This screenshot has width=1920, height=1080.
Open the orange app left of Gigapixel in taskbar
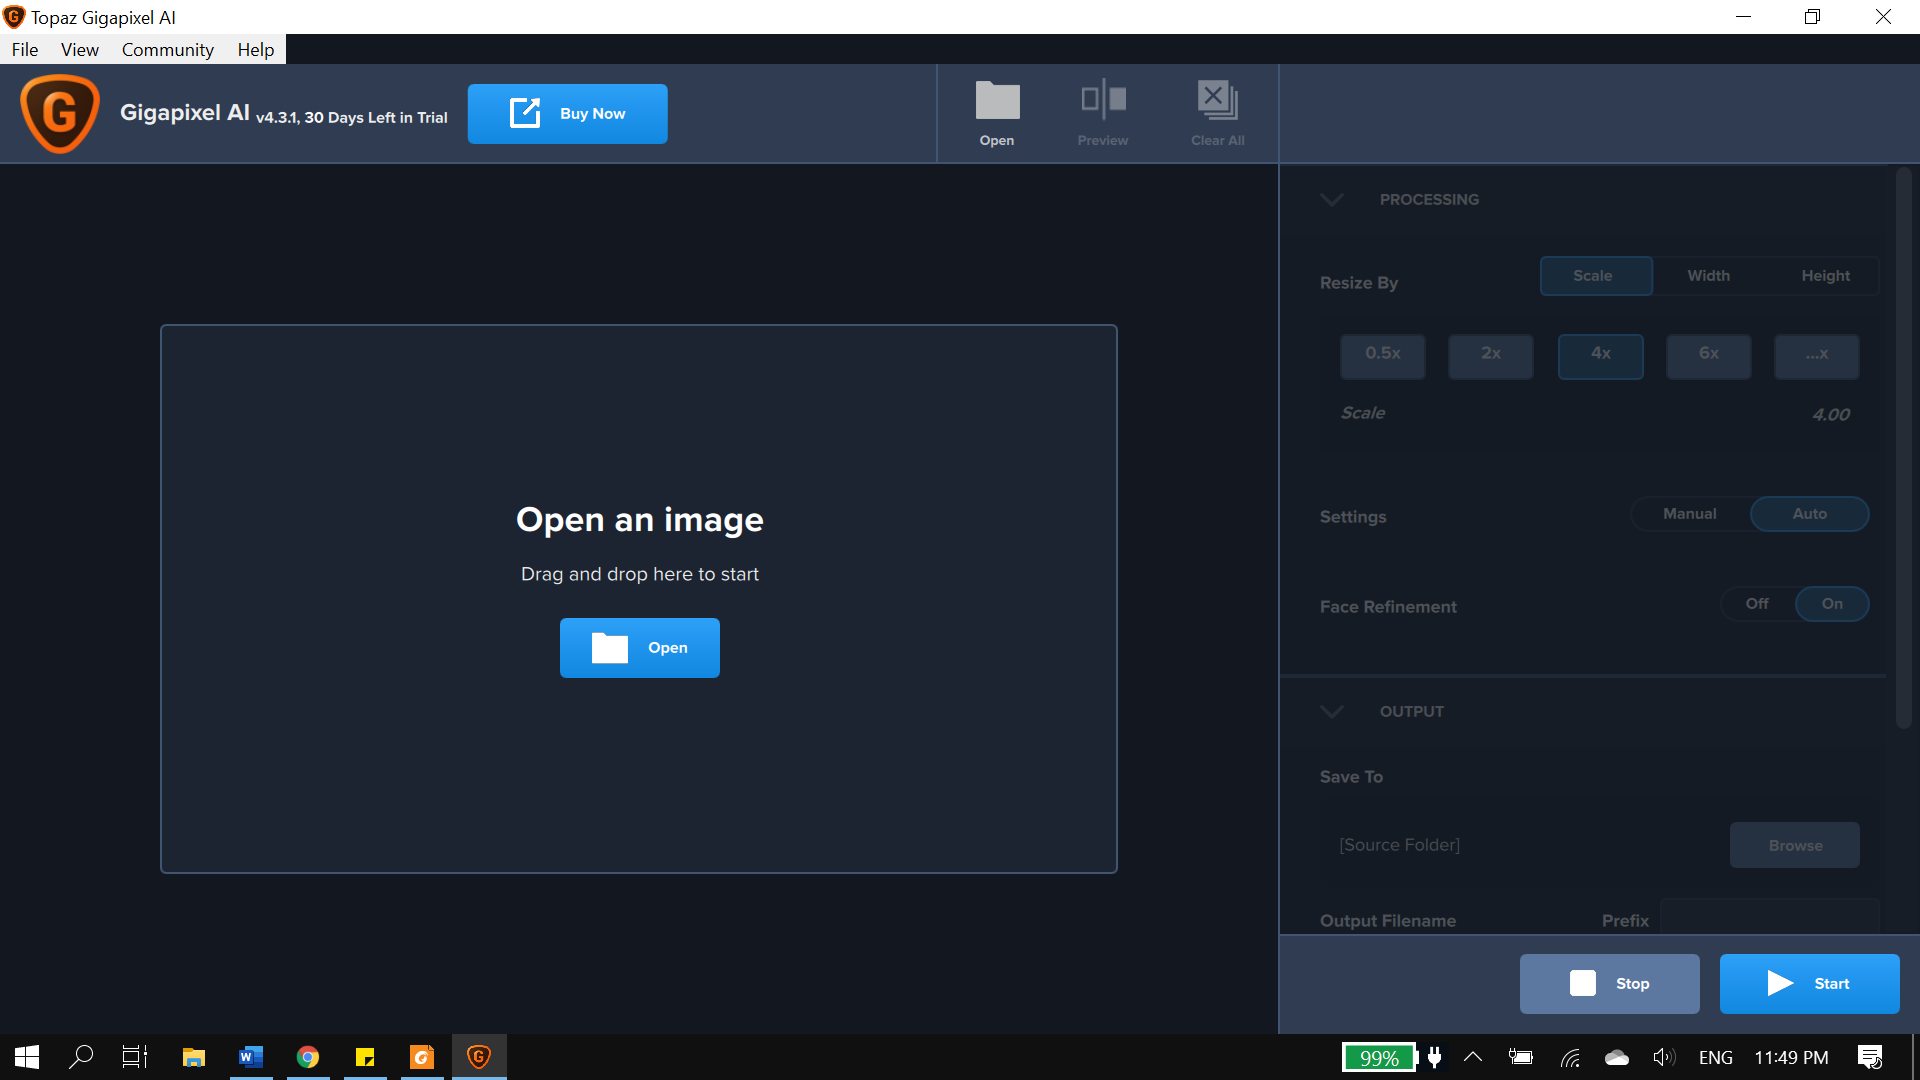422,1057
